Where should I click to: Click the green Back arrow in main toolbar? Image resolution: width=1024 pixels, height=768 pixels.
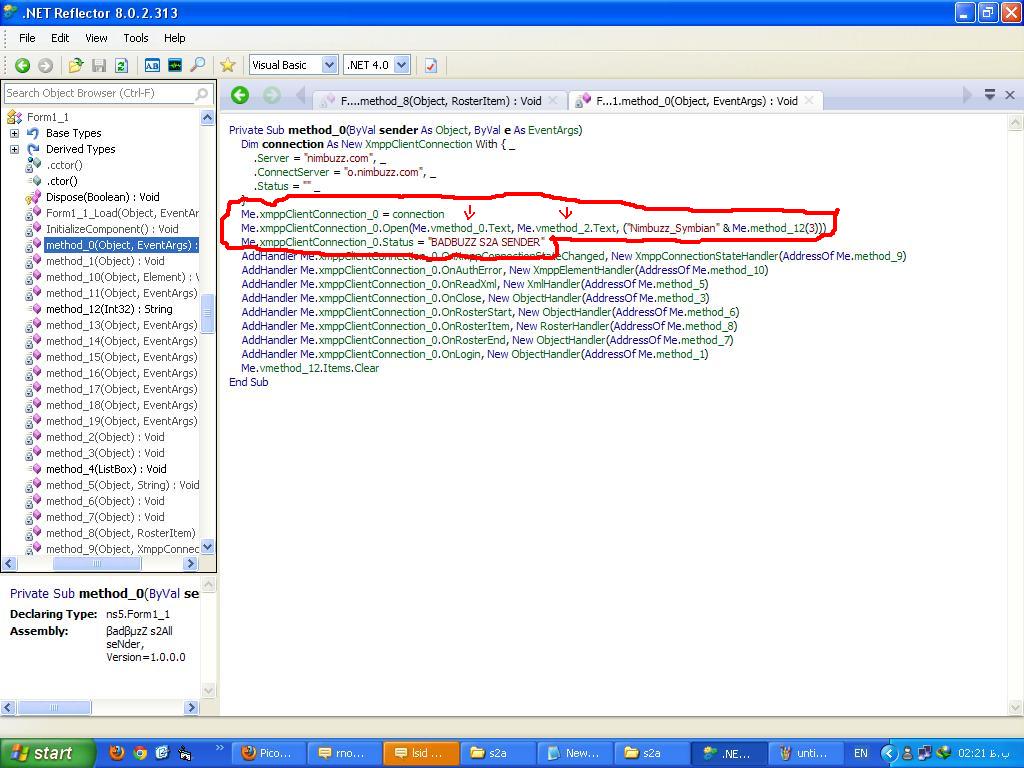[23, 65]
